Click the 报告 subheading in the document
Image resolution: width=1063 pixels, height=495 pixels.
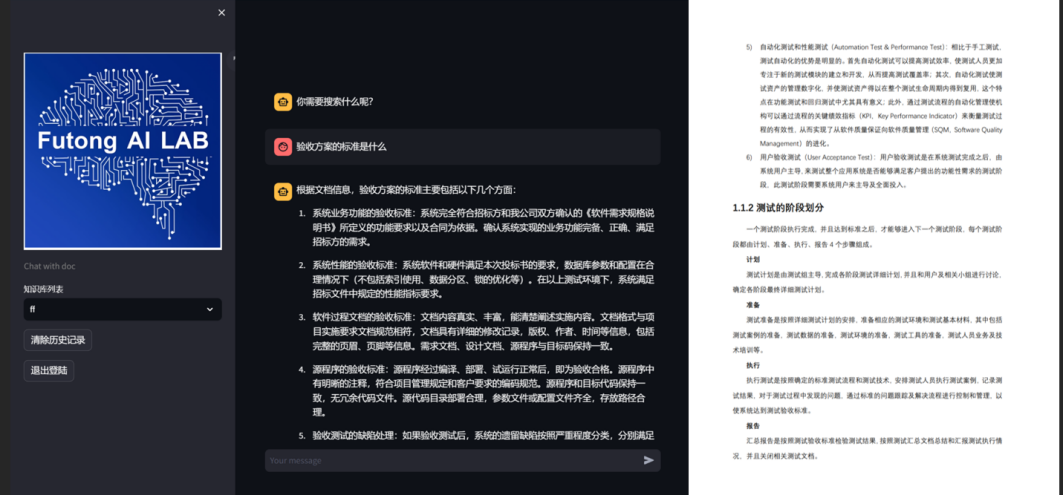(x=752, y=425)
